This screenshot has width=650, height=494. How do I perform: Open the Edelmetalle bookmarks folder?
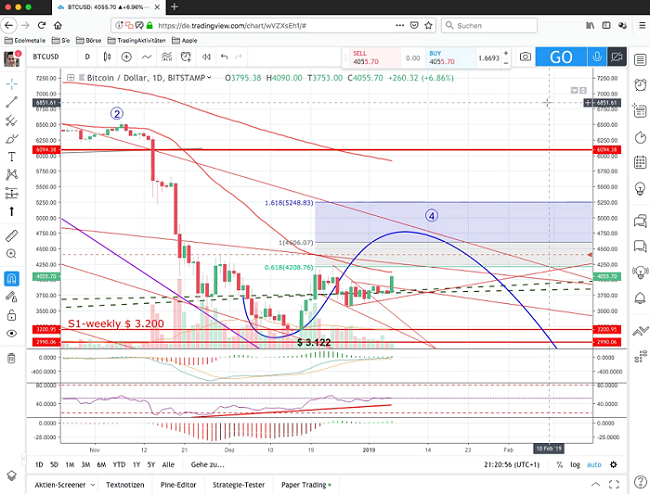[25, 40]
